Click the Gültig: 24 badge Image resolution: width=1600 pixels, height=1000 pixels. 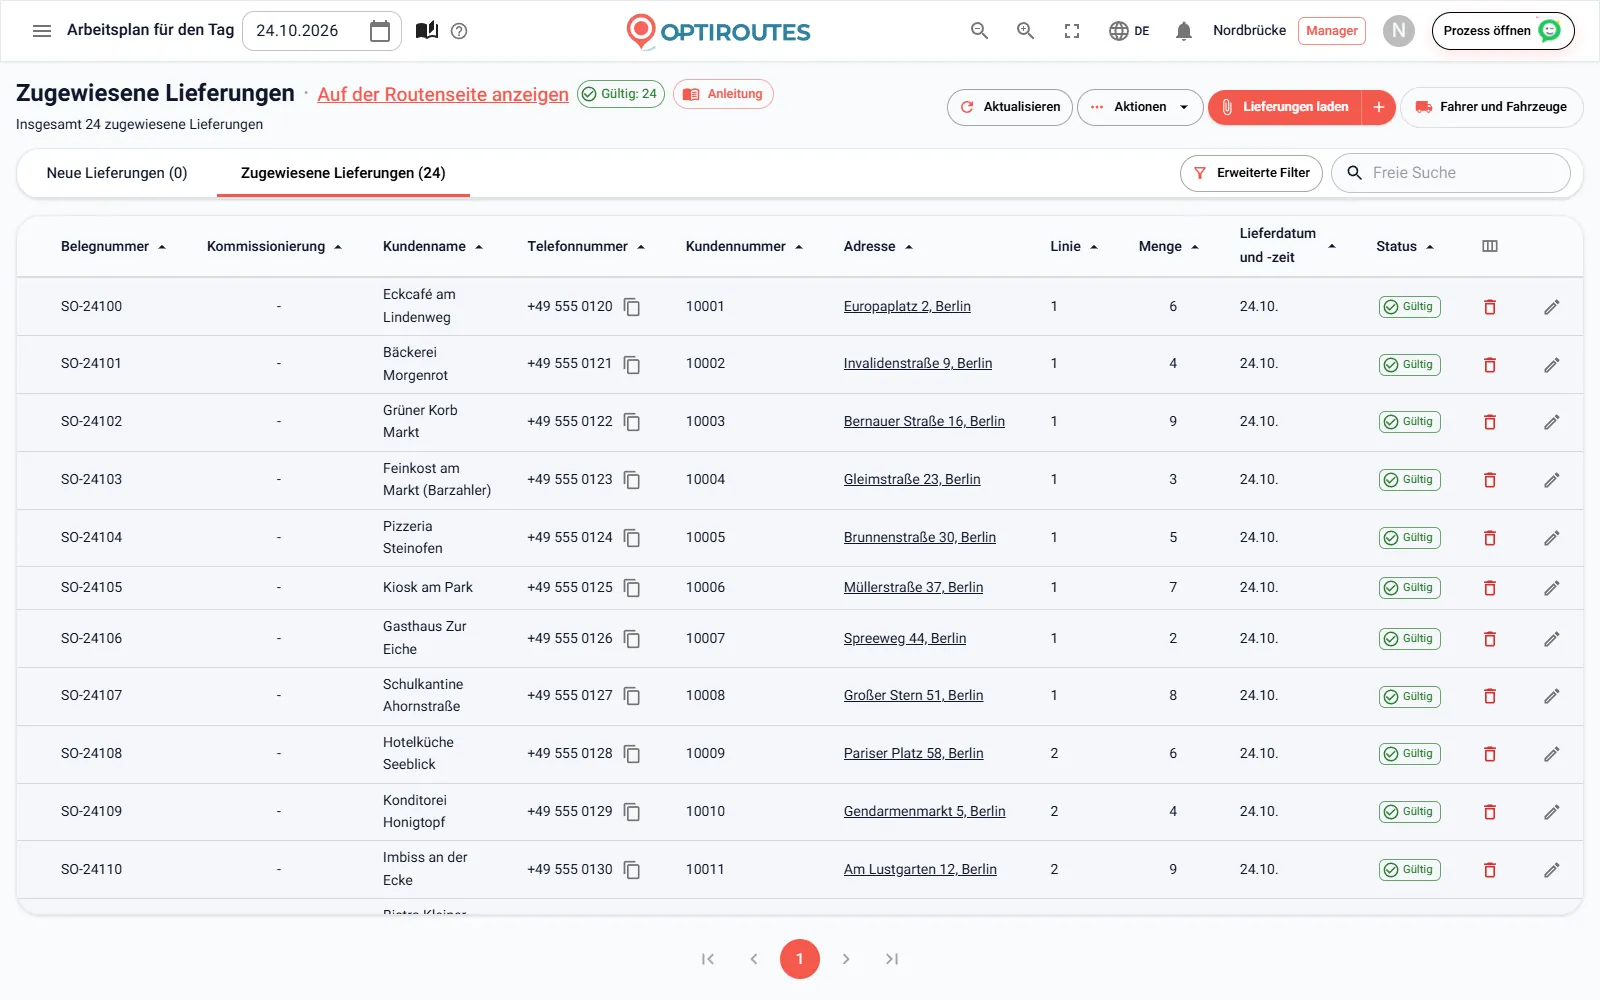tap(621, 94)
